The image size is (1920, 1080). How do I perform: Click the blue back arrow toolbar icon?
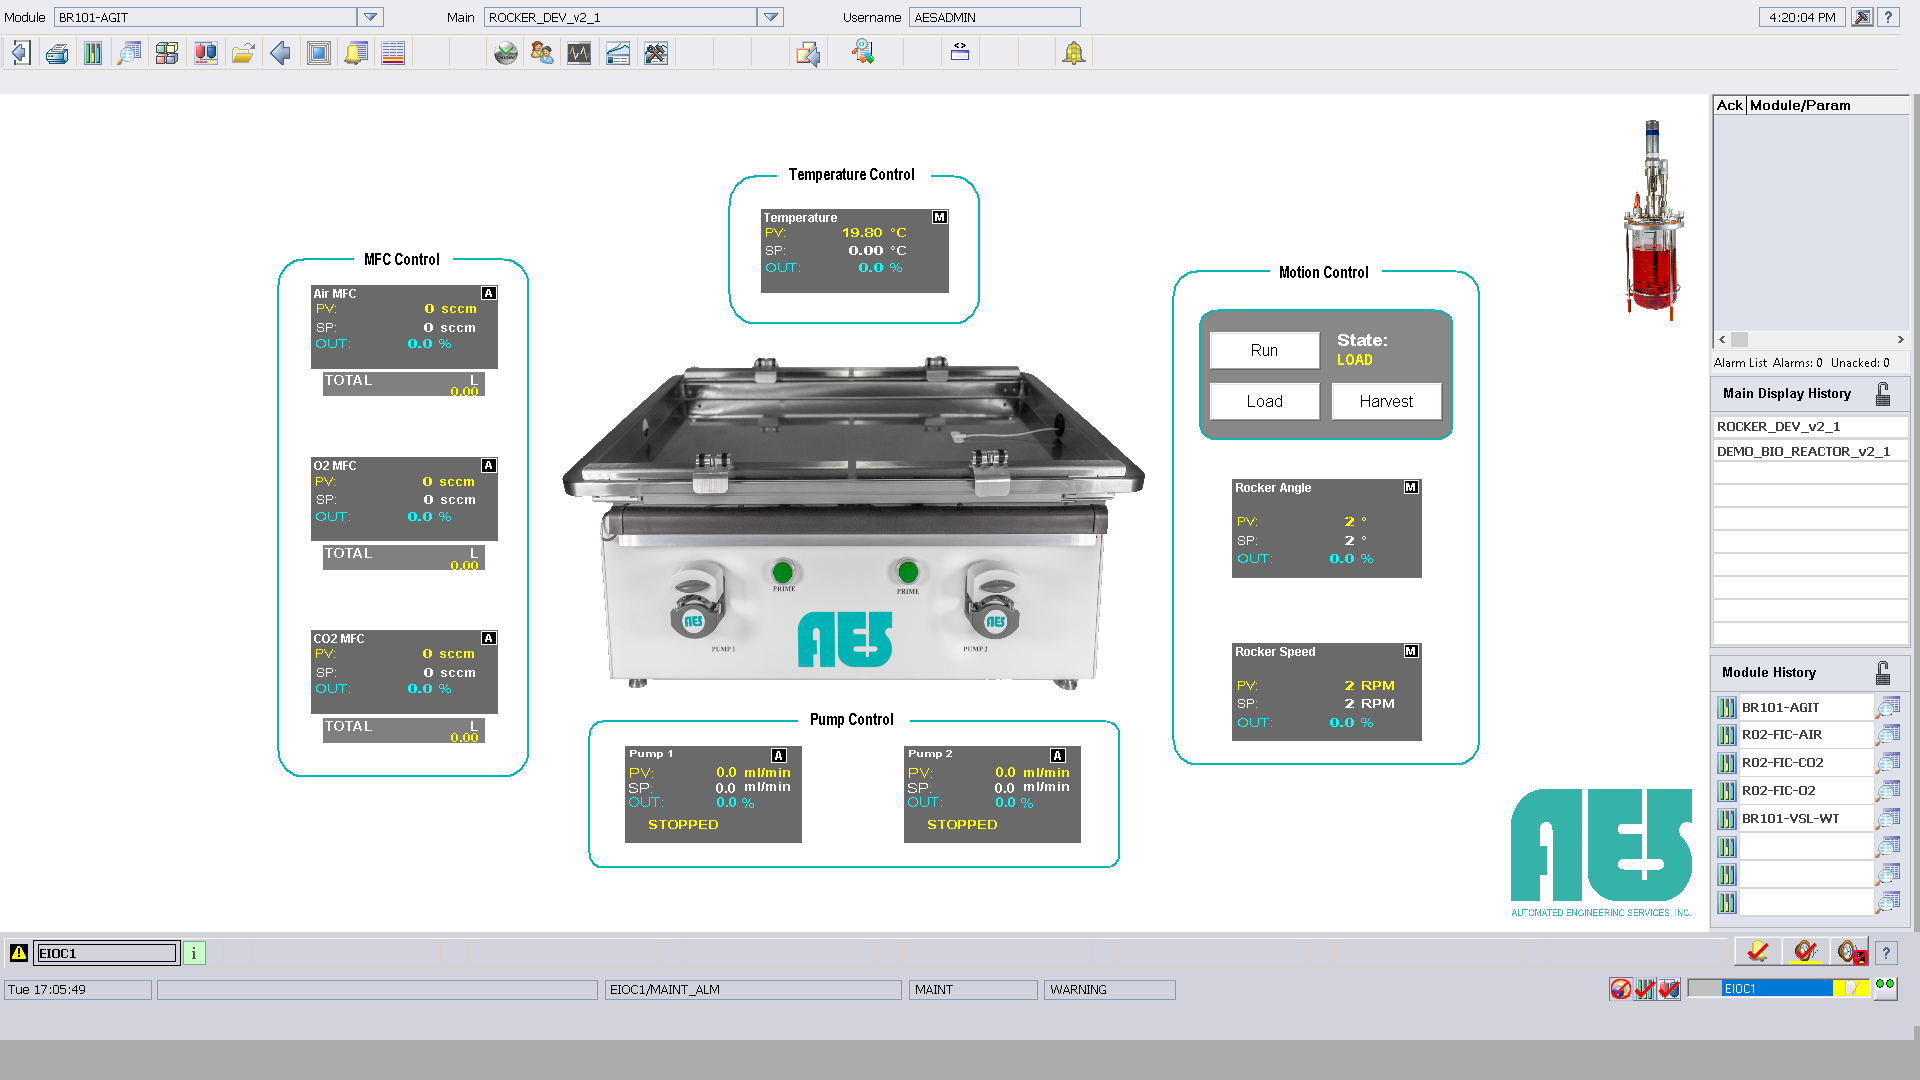point(281,54)
